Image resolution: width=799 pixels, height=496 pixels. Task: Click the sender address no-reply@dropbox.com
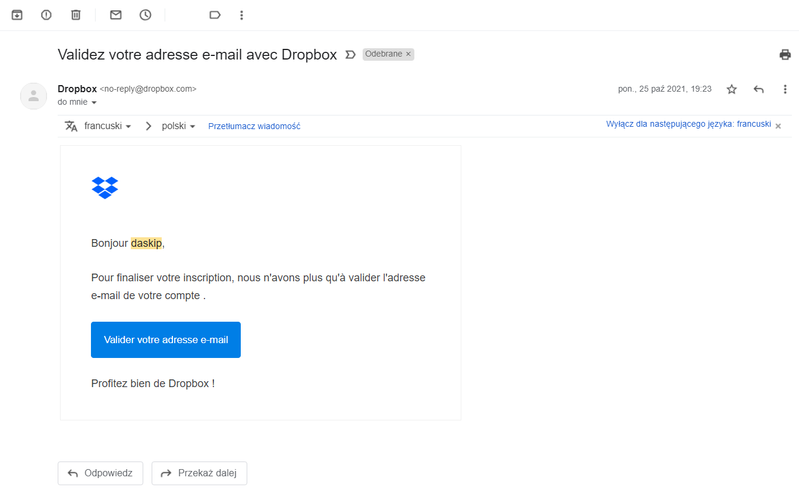pos(148,89)
